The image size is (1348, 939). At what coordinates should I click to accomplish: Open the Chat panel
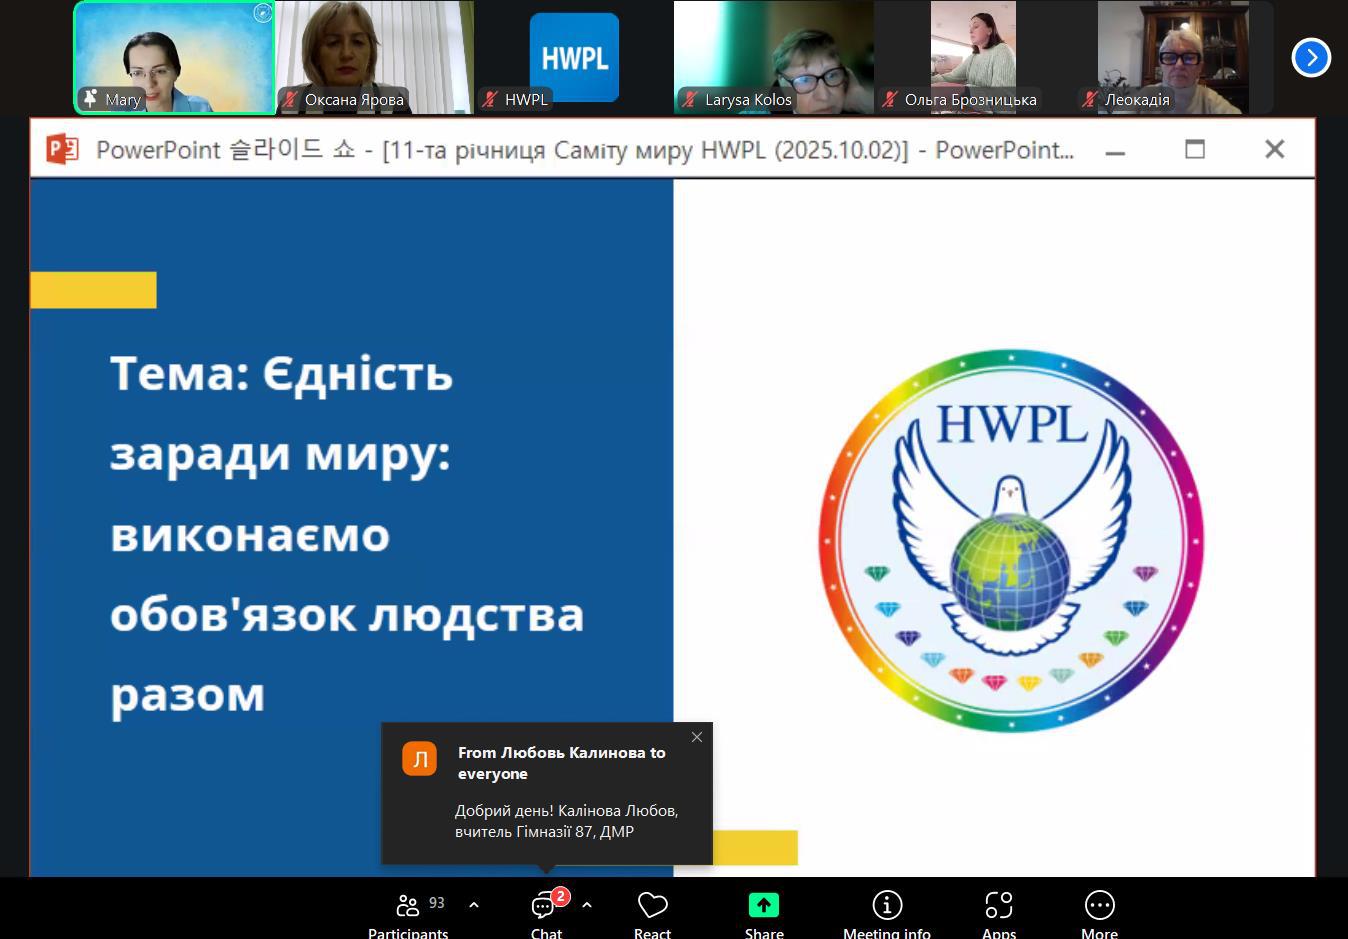(x=546, y=912)
